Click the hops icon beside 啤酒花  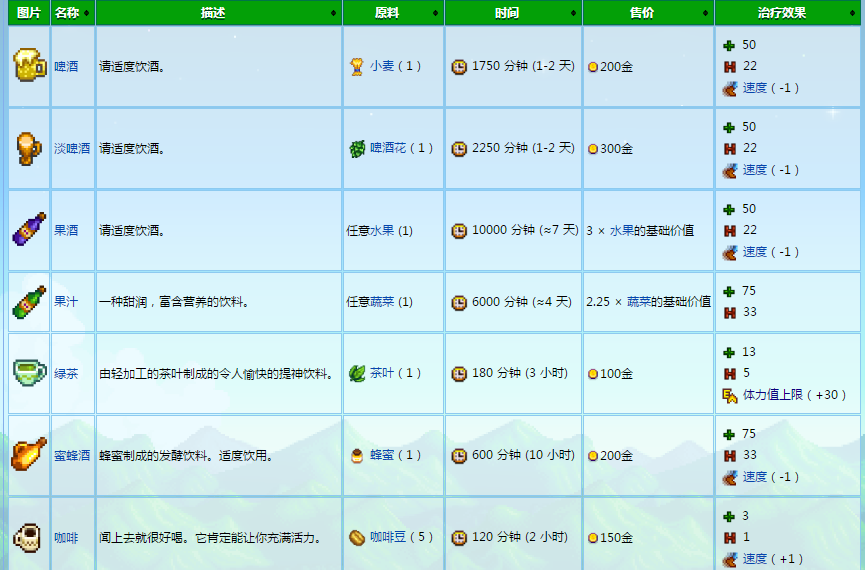[357, 148]
